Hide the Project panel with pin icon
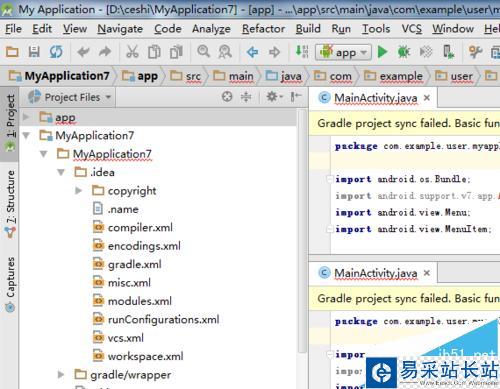 295,97
